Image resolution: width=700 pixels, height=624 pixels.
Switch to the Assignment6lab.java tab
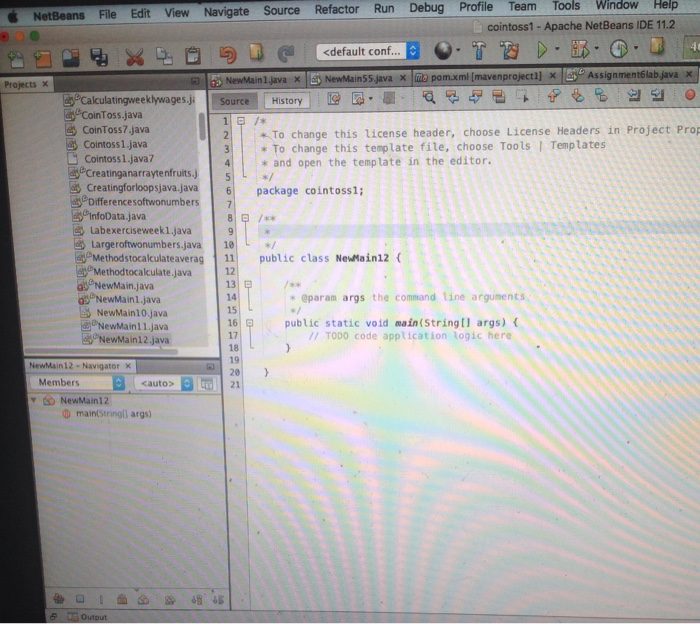click(631, 75)
